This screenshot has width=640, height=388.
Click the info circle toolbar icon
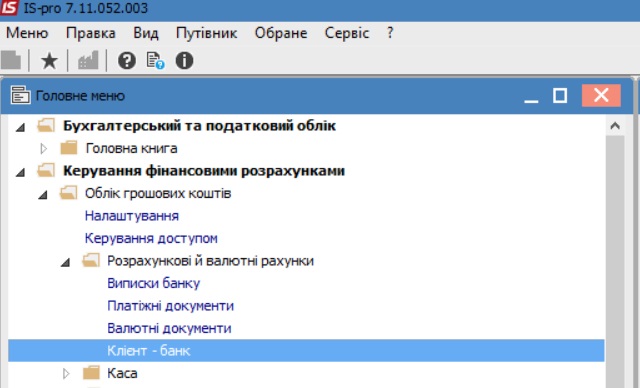click(184, 61)
